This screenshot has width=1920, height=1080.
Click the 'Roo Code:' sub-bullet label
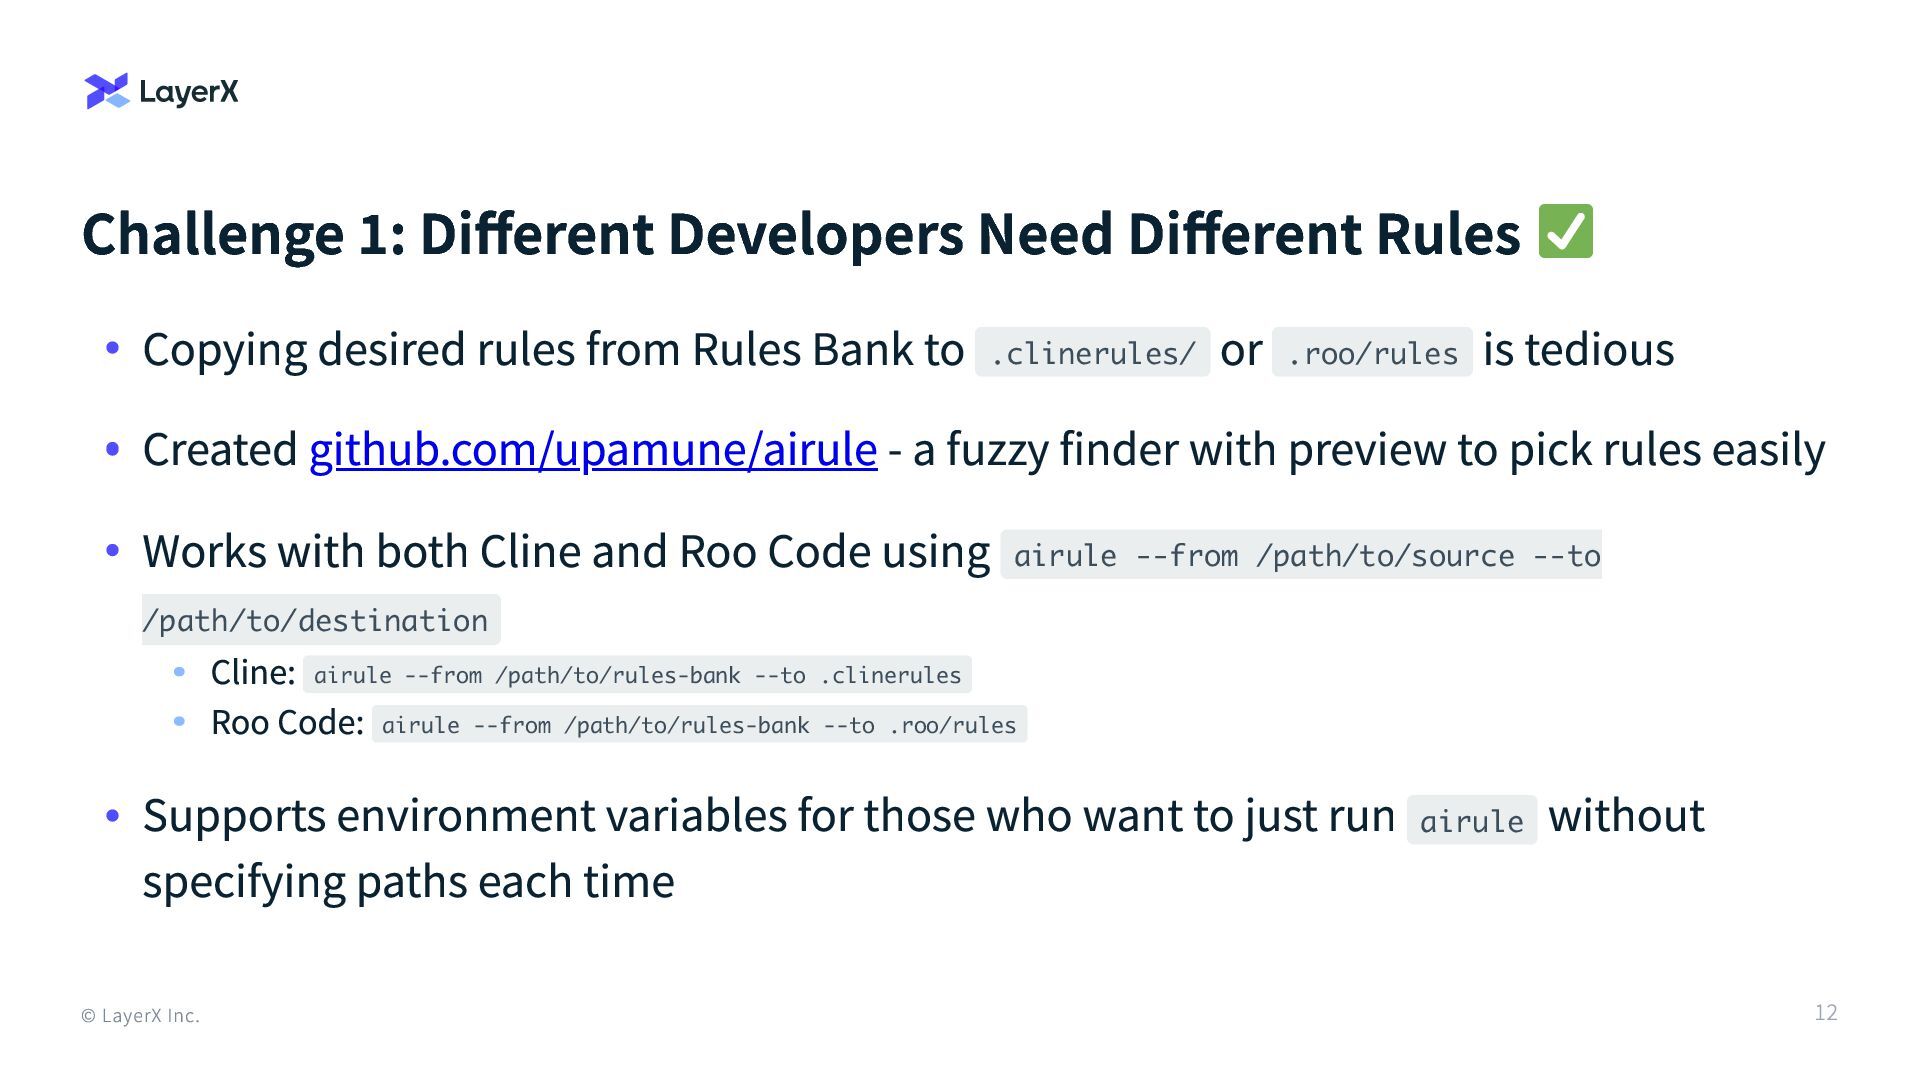[287, 722]
